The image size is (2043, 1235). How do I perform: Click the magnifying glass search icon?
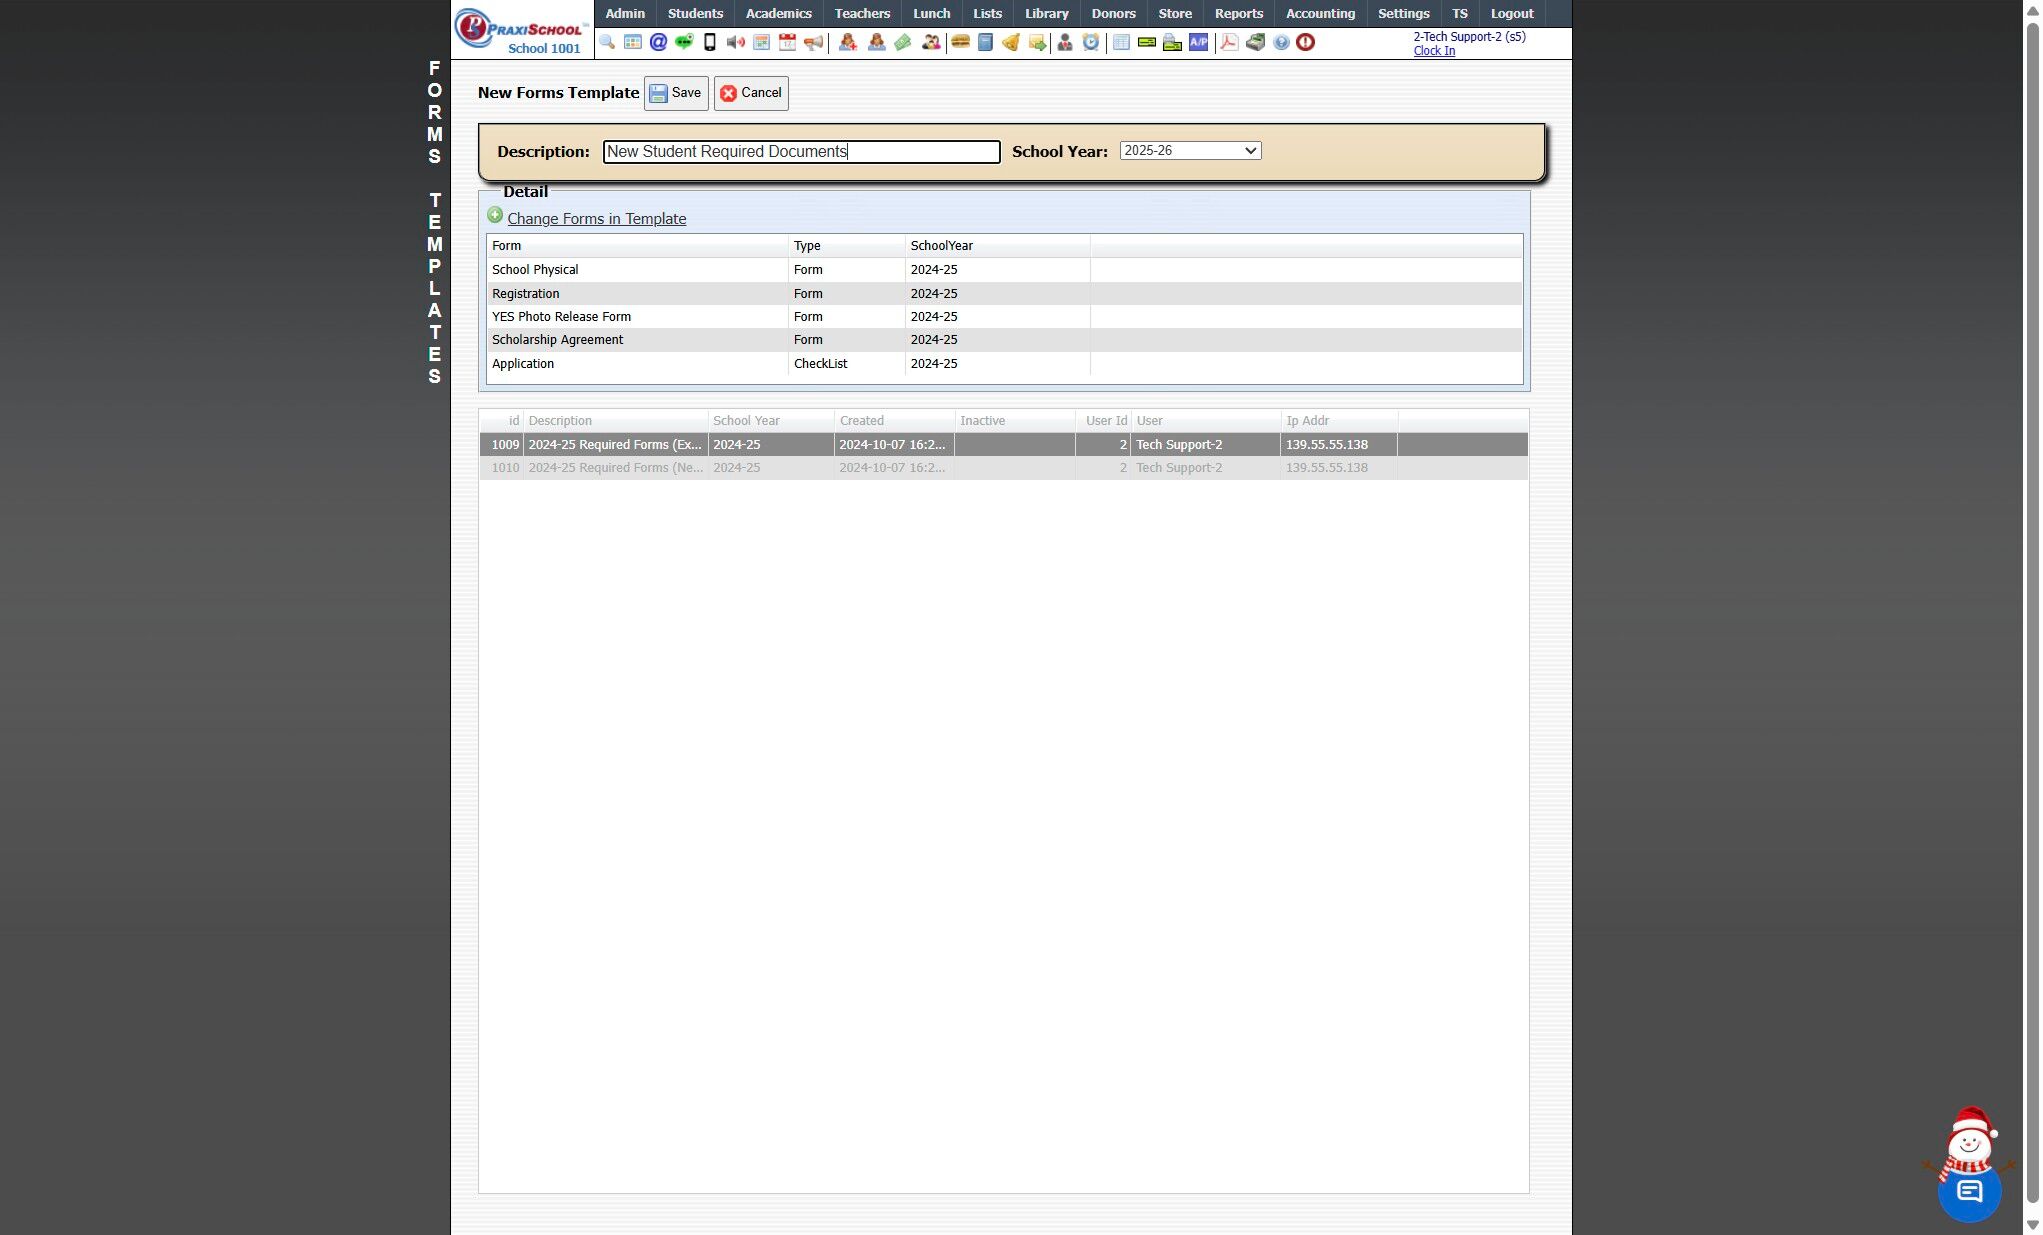pos(607,42)
